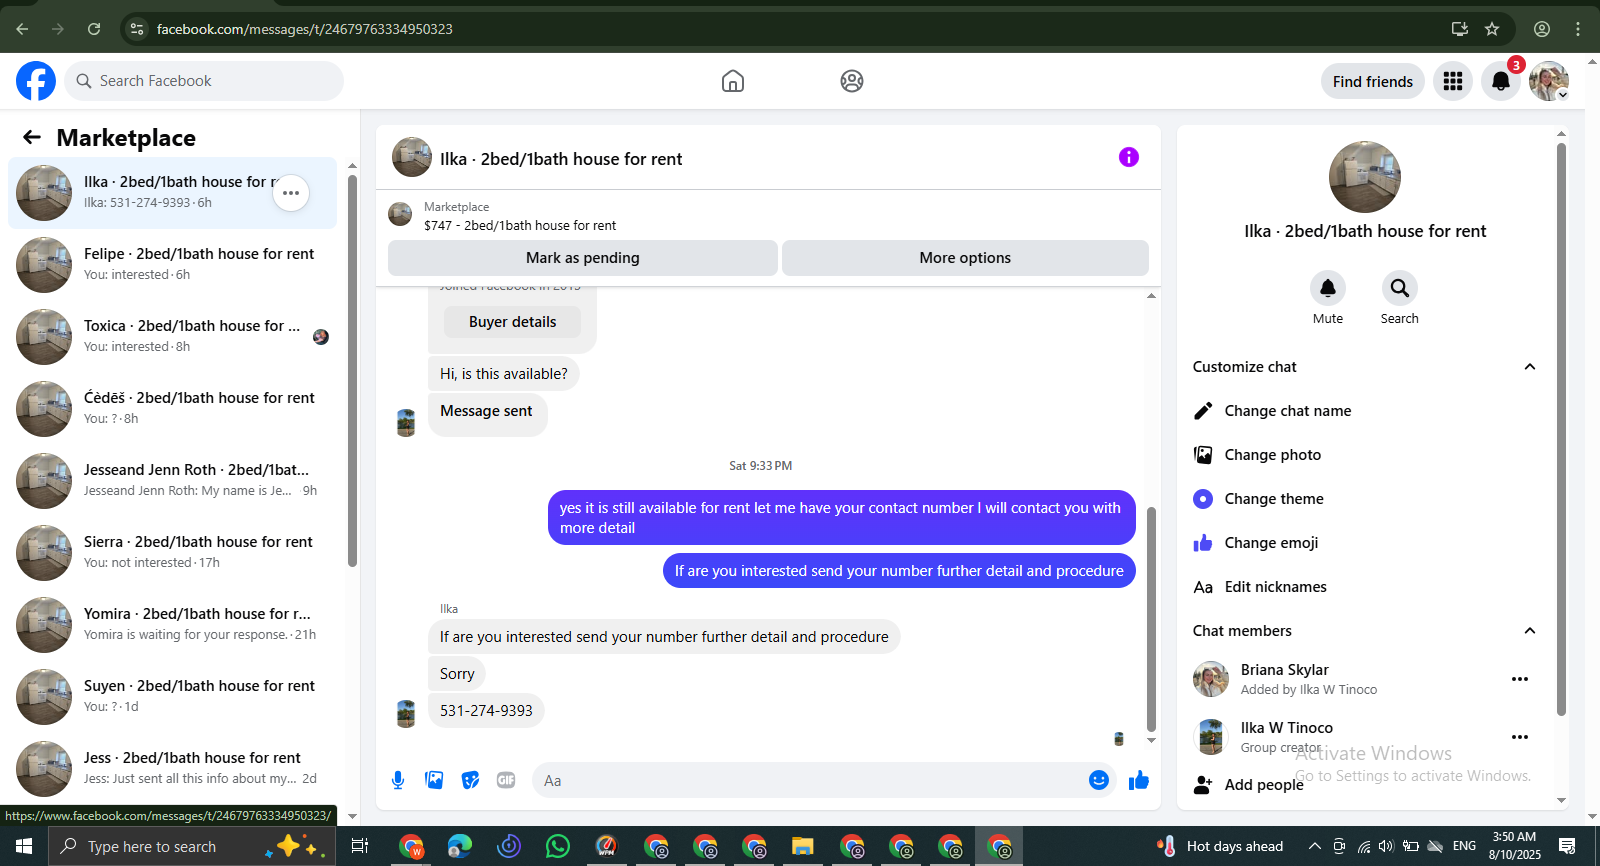Send a thumbs-up like
The width and height of the screenshot is (1600, 866).
1139,780
